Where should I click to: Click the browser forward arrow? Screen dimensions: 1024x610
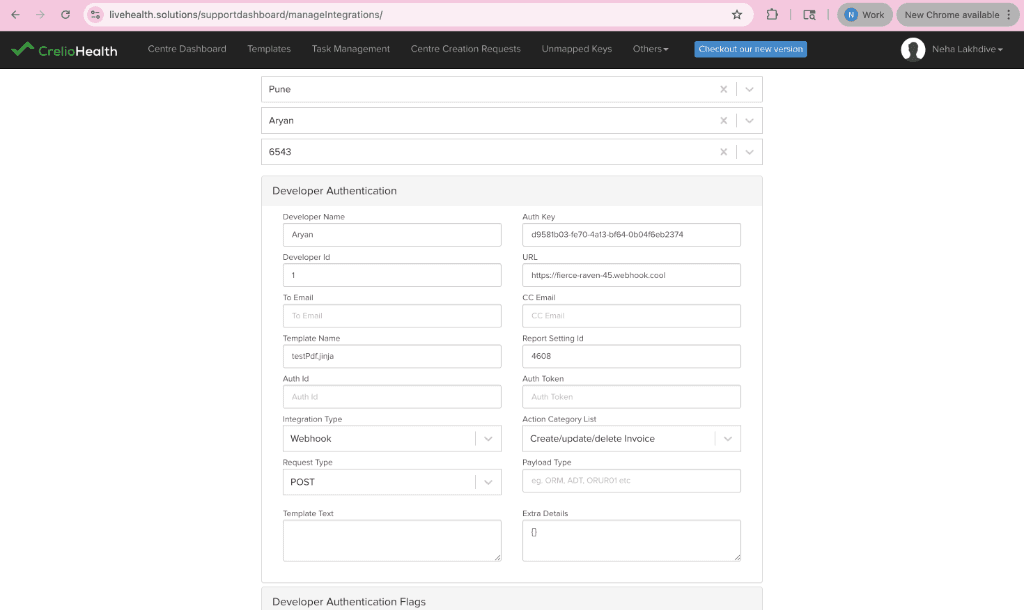point(40,14)
